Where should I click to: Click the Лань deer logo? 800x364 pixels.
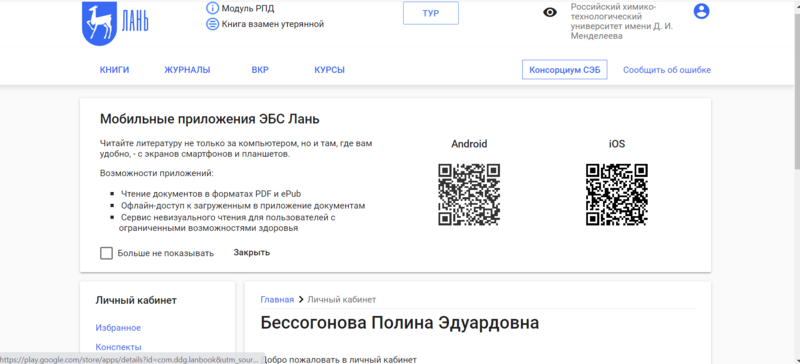pos(115,23)
